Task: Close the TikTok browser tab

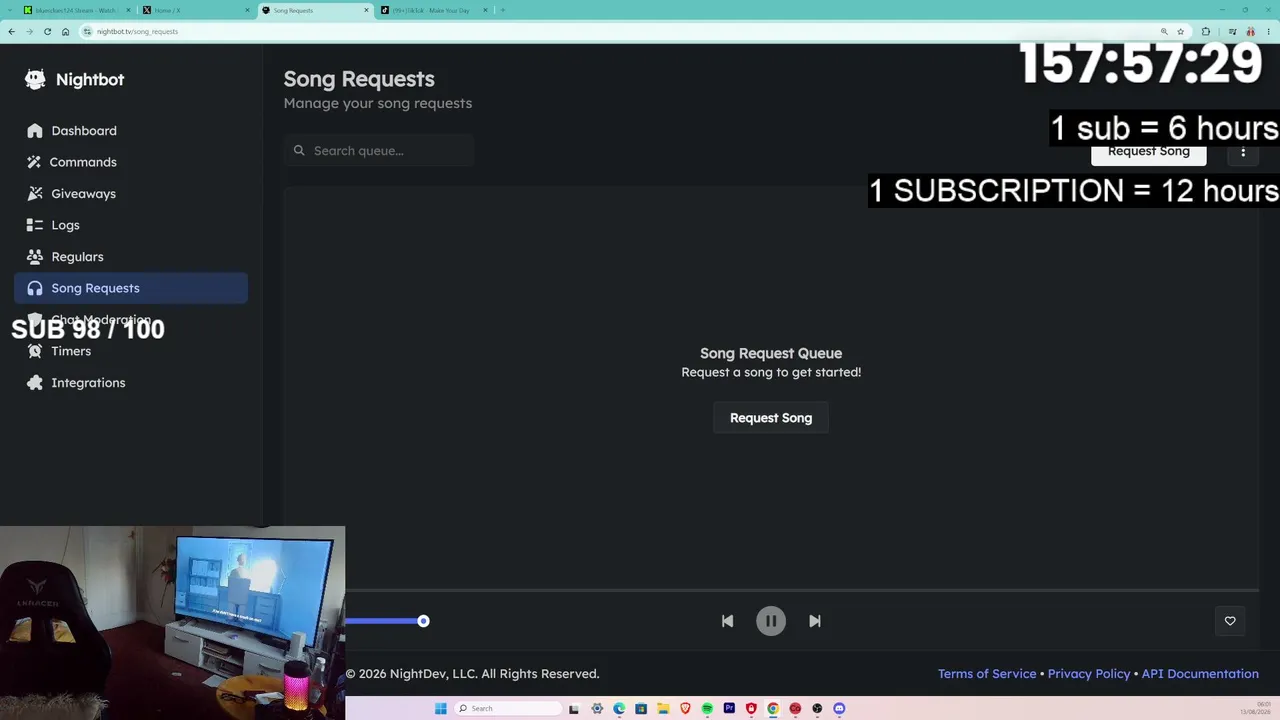Action: (486, 10)
